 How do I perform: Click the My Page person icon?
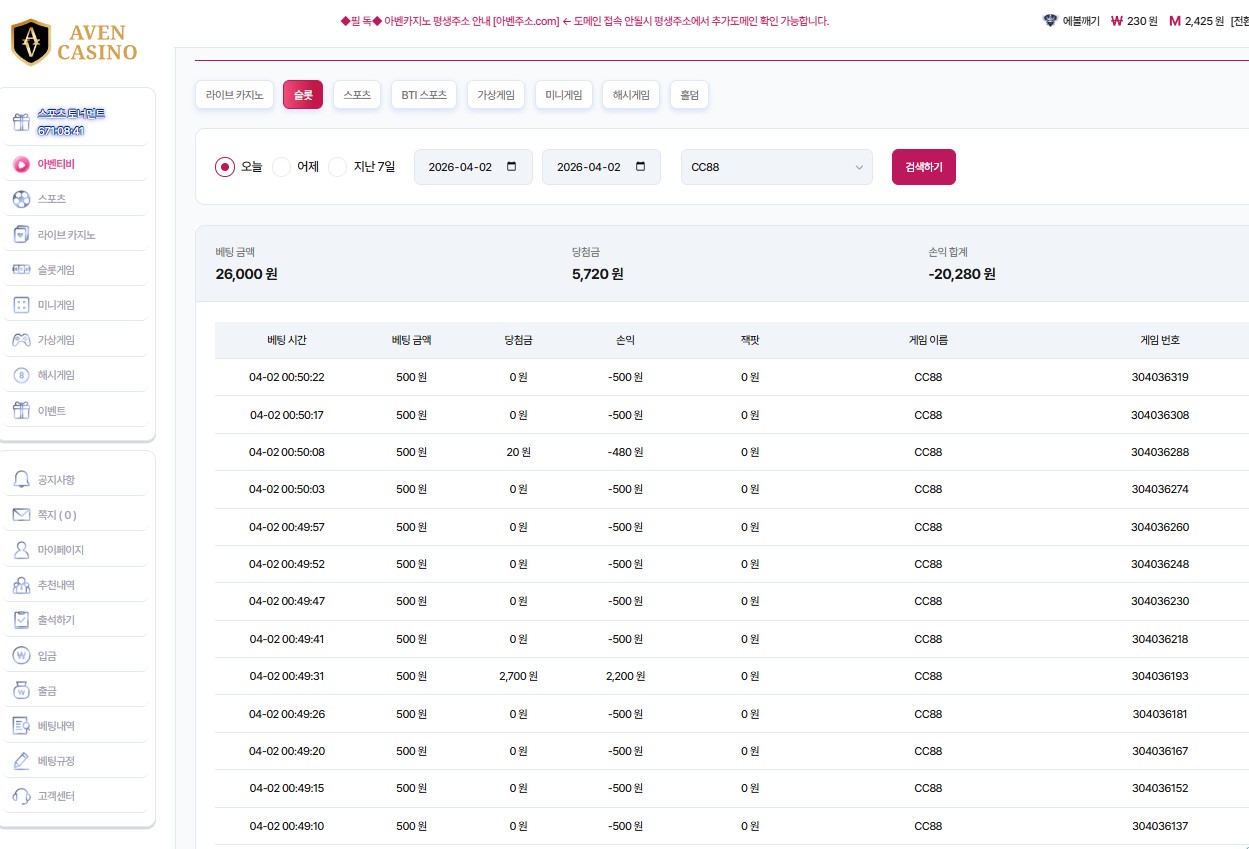tap(21, 550)
